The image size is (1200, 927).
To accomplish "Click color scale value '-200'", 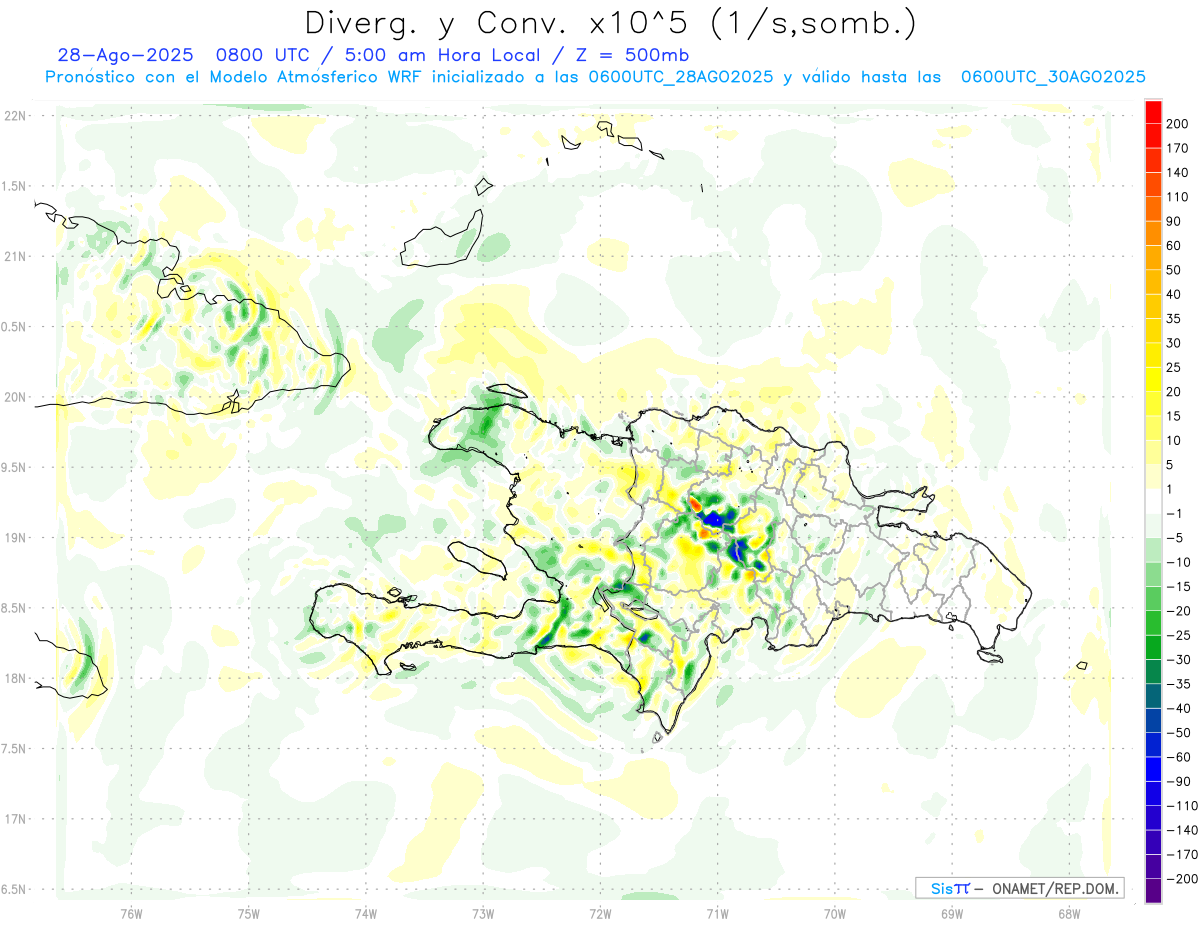I will point(1182,879).
